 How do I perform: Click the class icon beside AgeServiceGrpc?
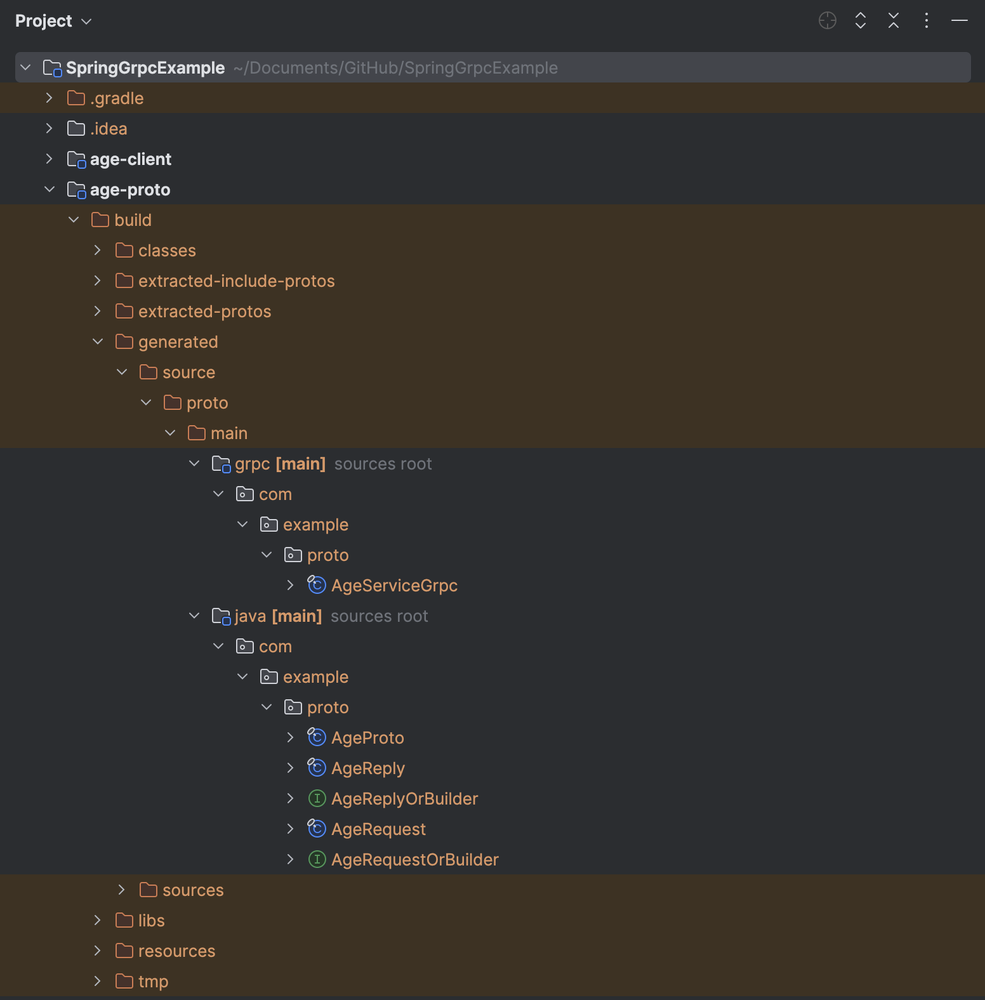coord(315,585)
